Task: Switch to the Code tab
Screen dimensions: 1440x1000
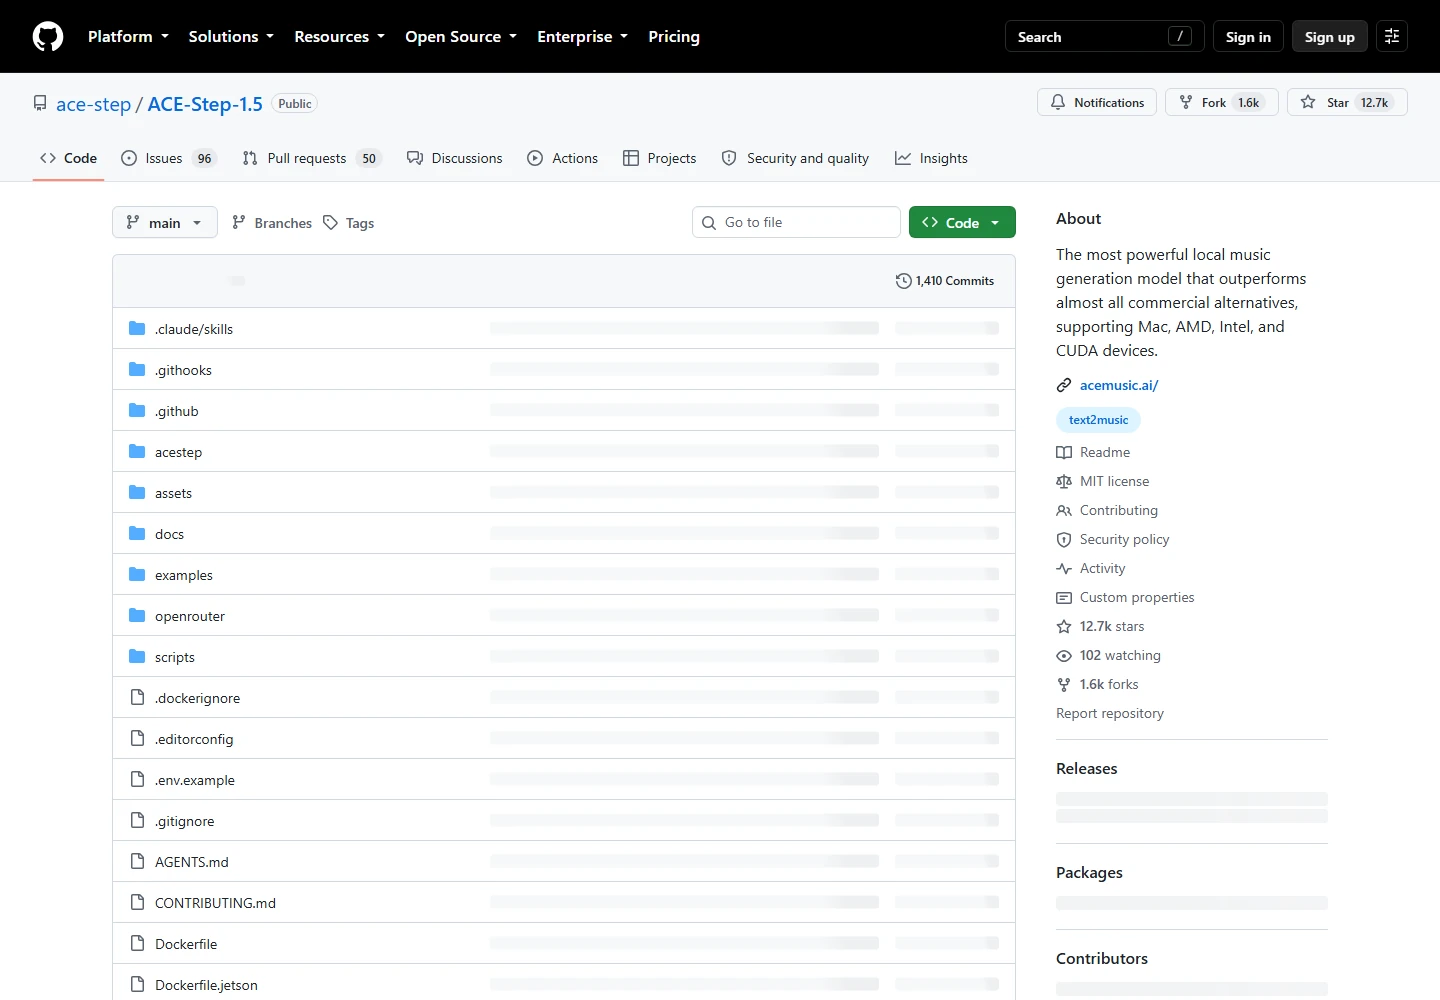Action: [x=68, y=158]
